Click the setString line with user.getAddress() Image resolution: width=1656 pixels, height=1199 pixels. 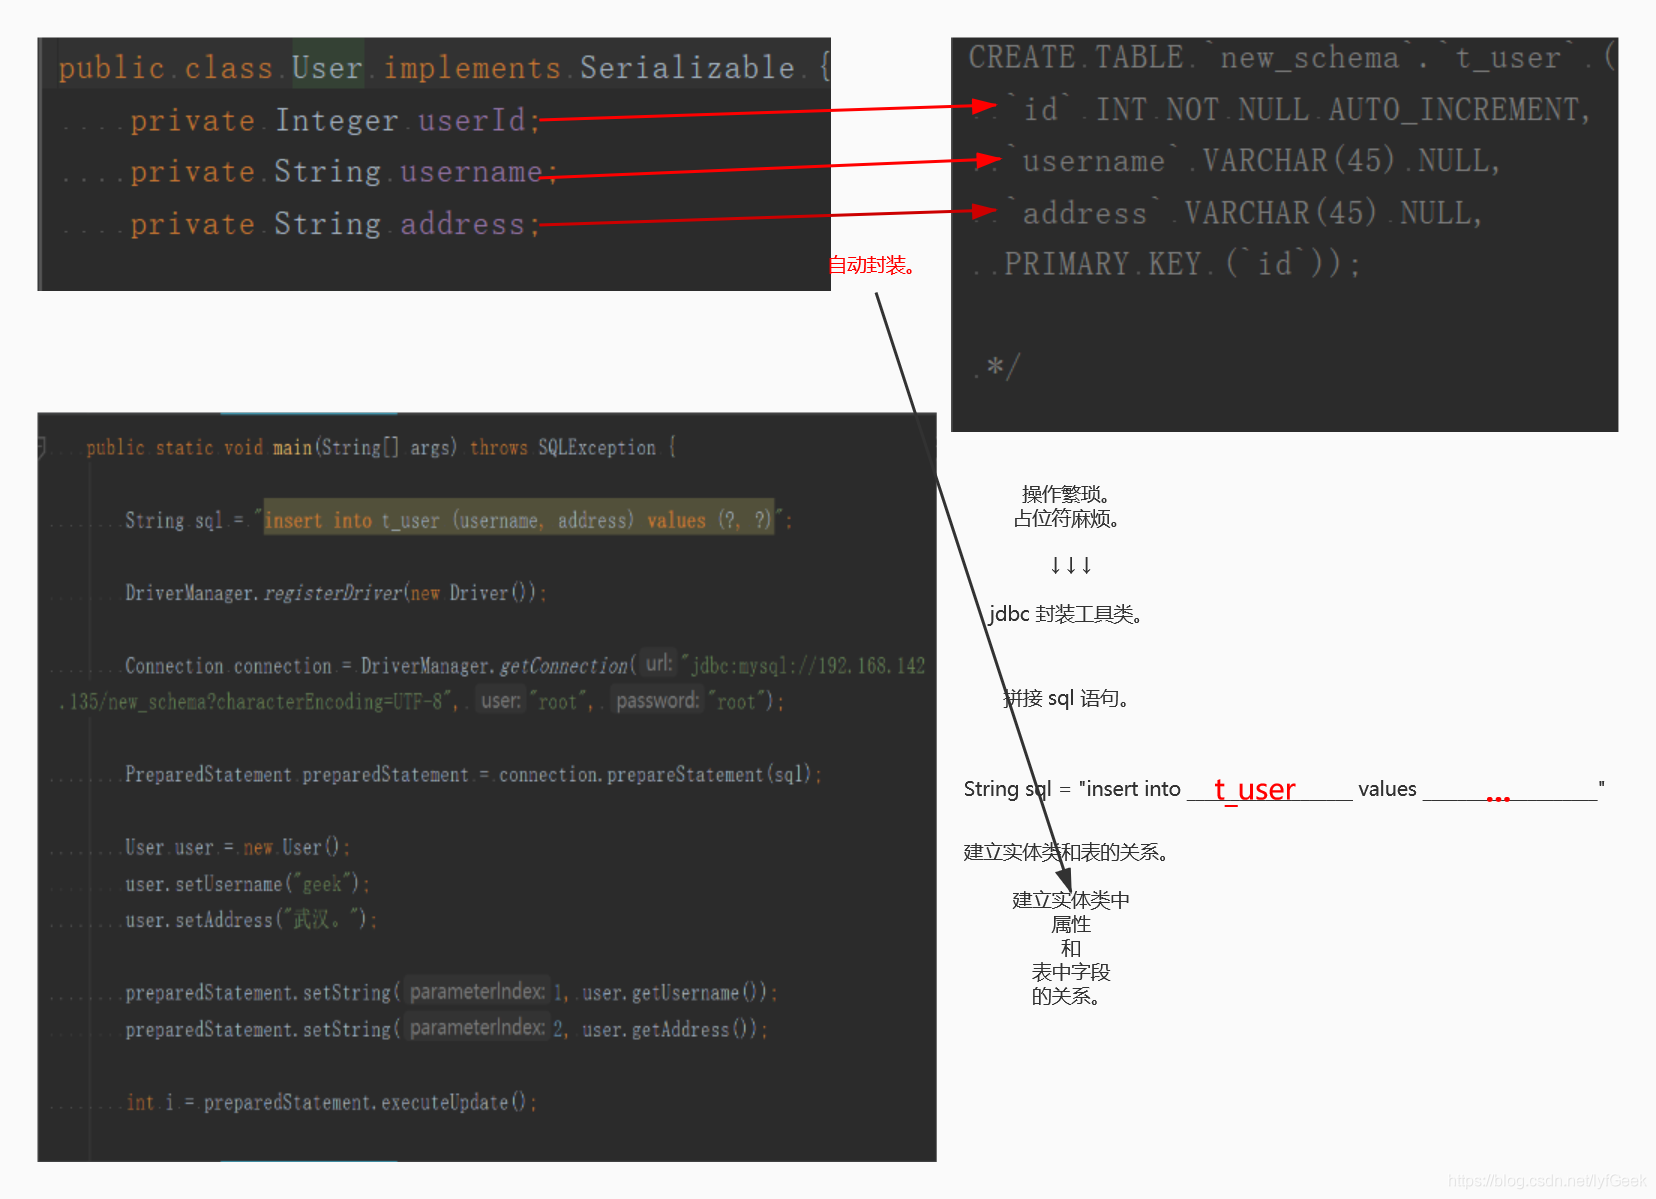point(446,1029)
